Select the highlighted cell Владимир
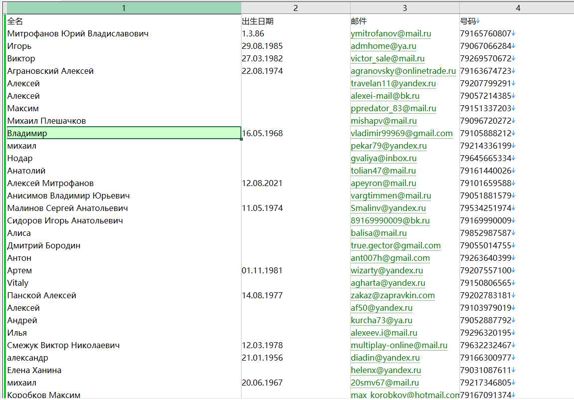574x400 pixels. pos(124,133)
